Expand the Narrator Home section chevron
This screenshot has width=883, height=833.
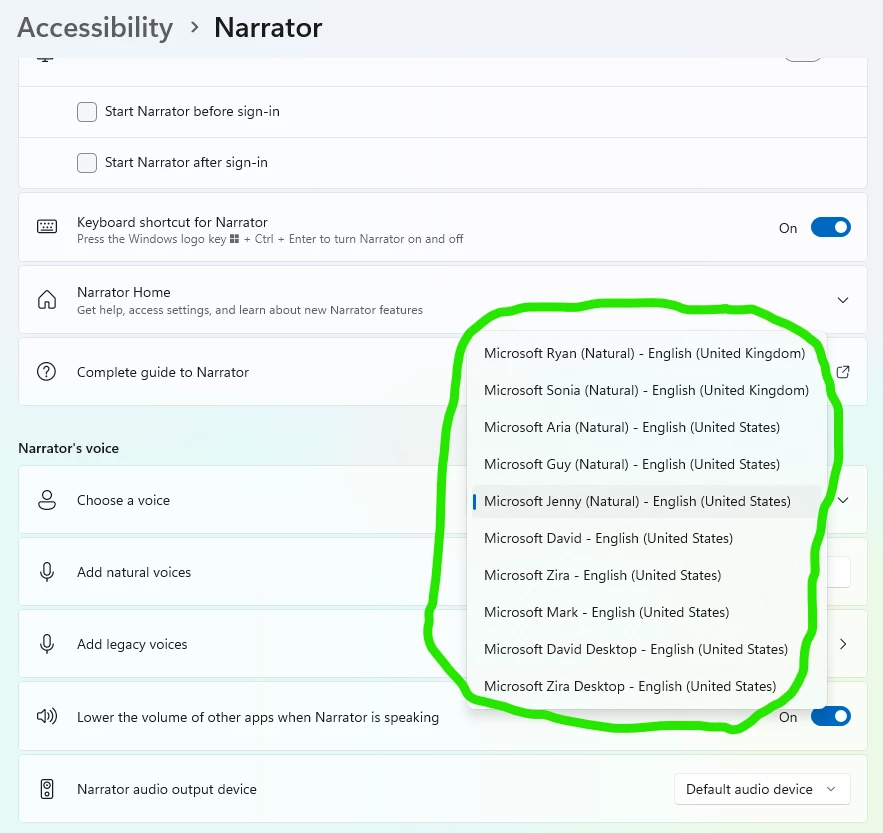pyautogui.click(x=842, y=300)
